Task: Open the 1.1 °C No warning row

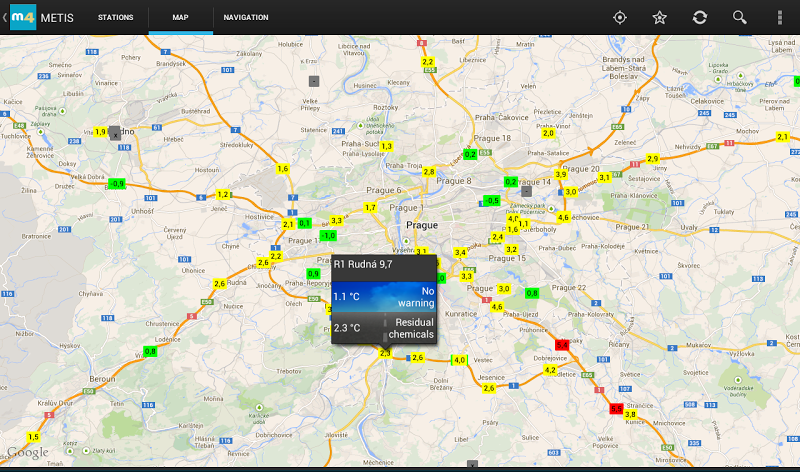Action: pos(384,296)
